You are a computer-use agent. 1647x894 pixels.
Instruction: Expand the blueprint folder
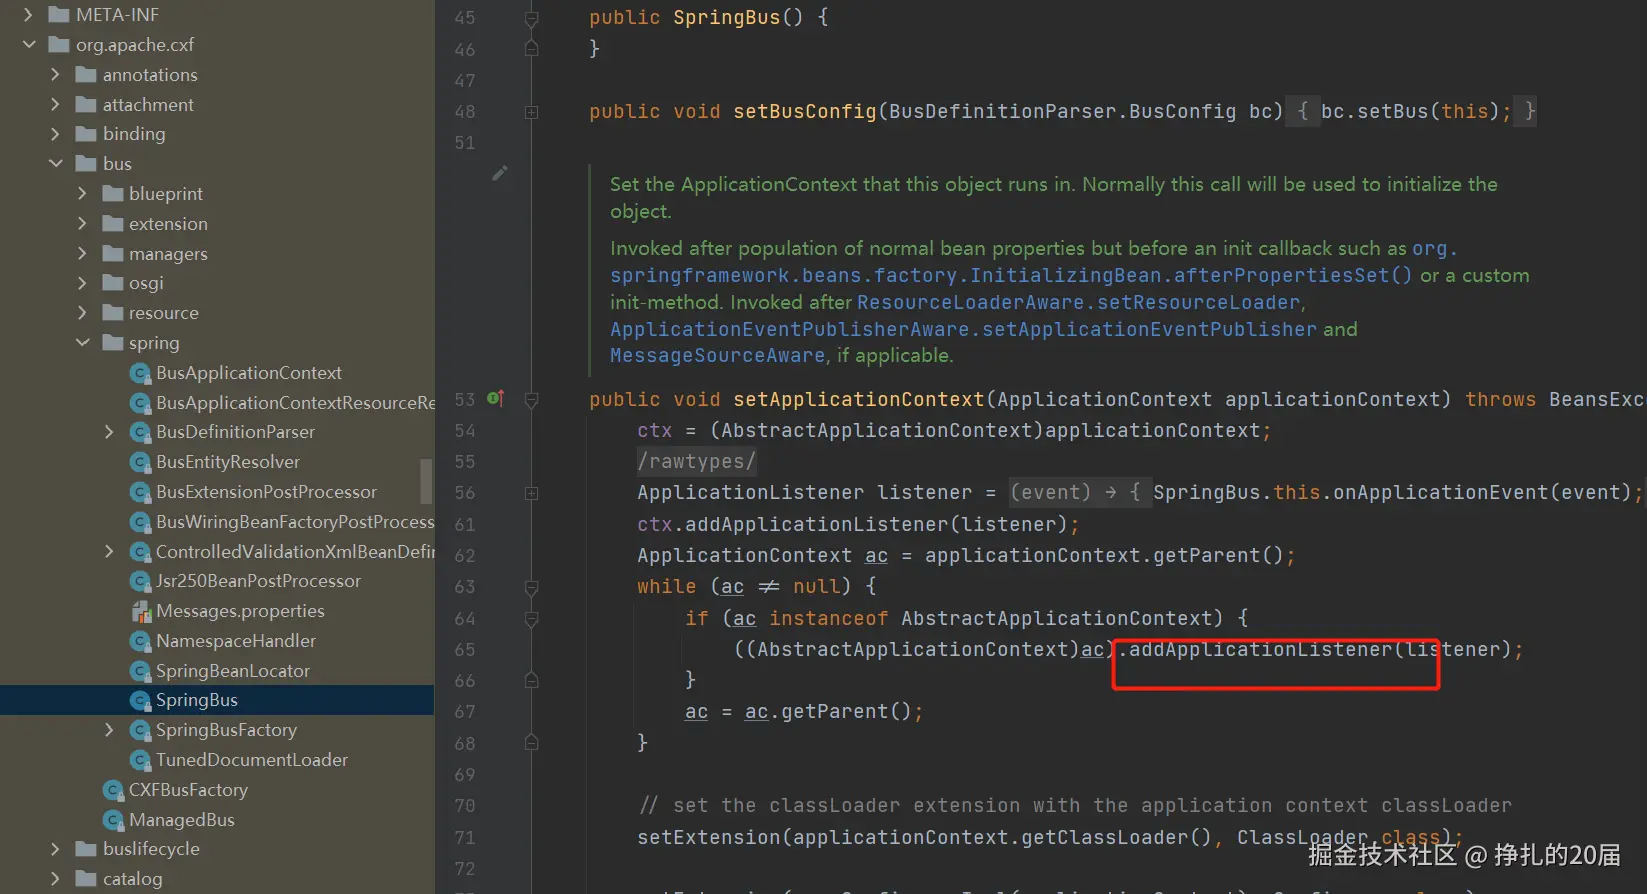[82, 194]
